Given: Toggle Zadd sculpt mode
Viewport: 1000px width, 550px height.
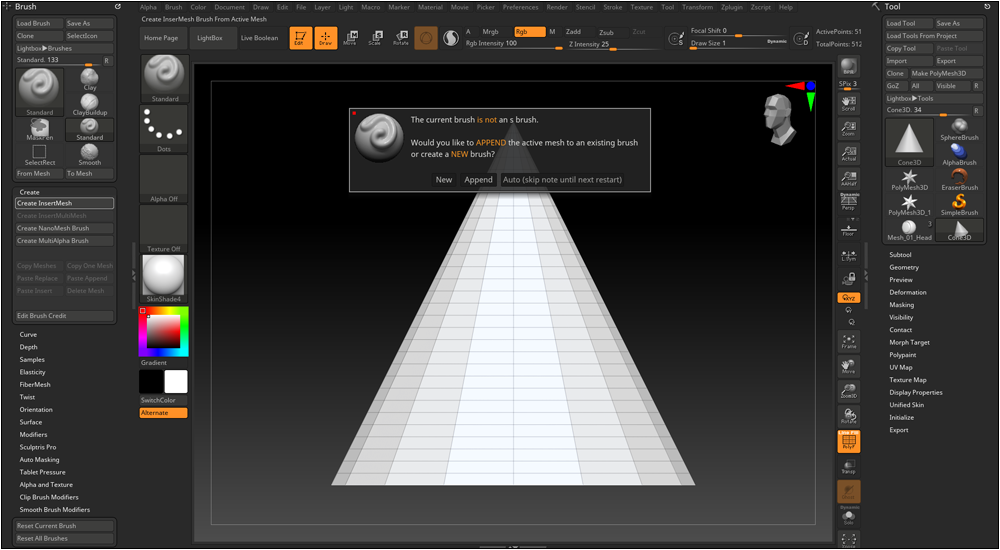Looking at the screenshot, I should [x=573, y=32].
